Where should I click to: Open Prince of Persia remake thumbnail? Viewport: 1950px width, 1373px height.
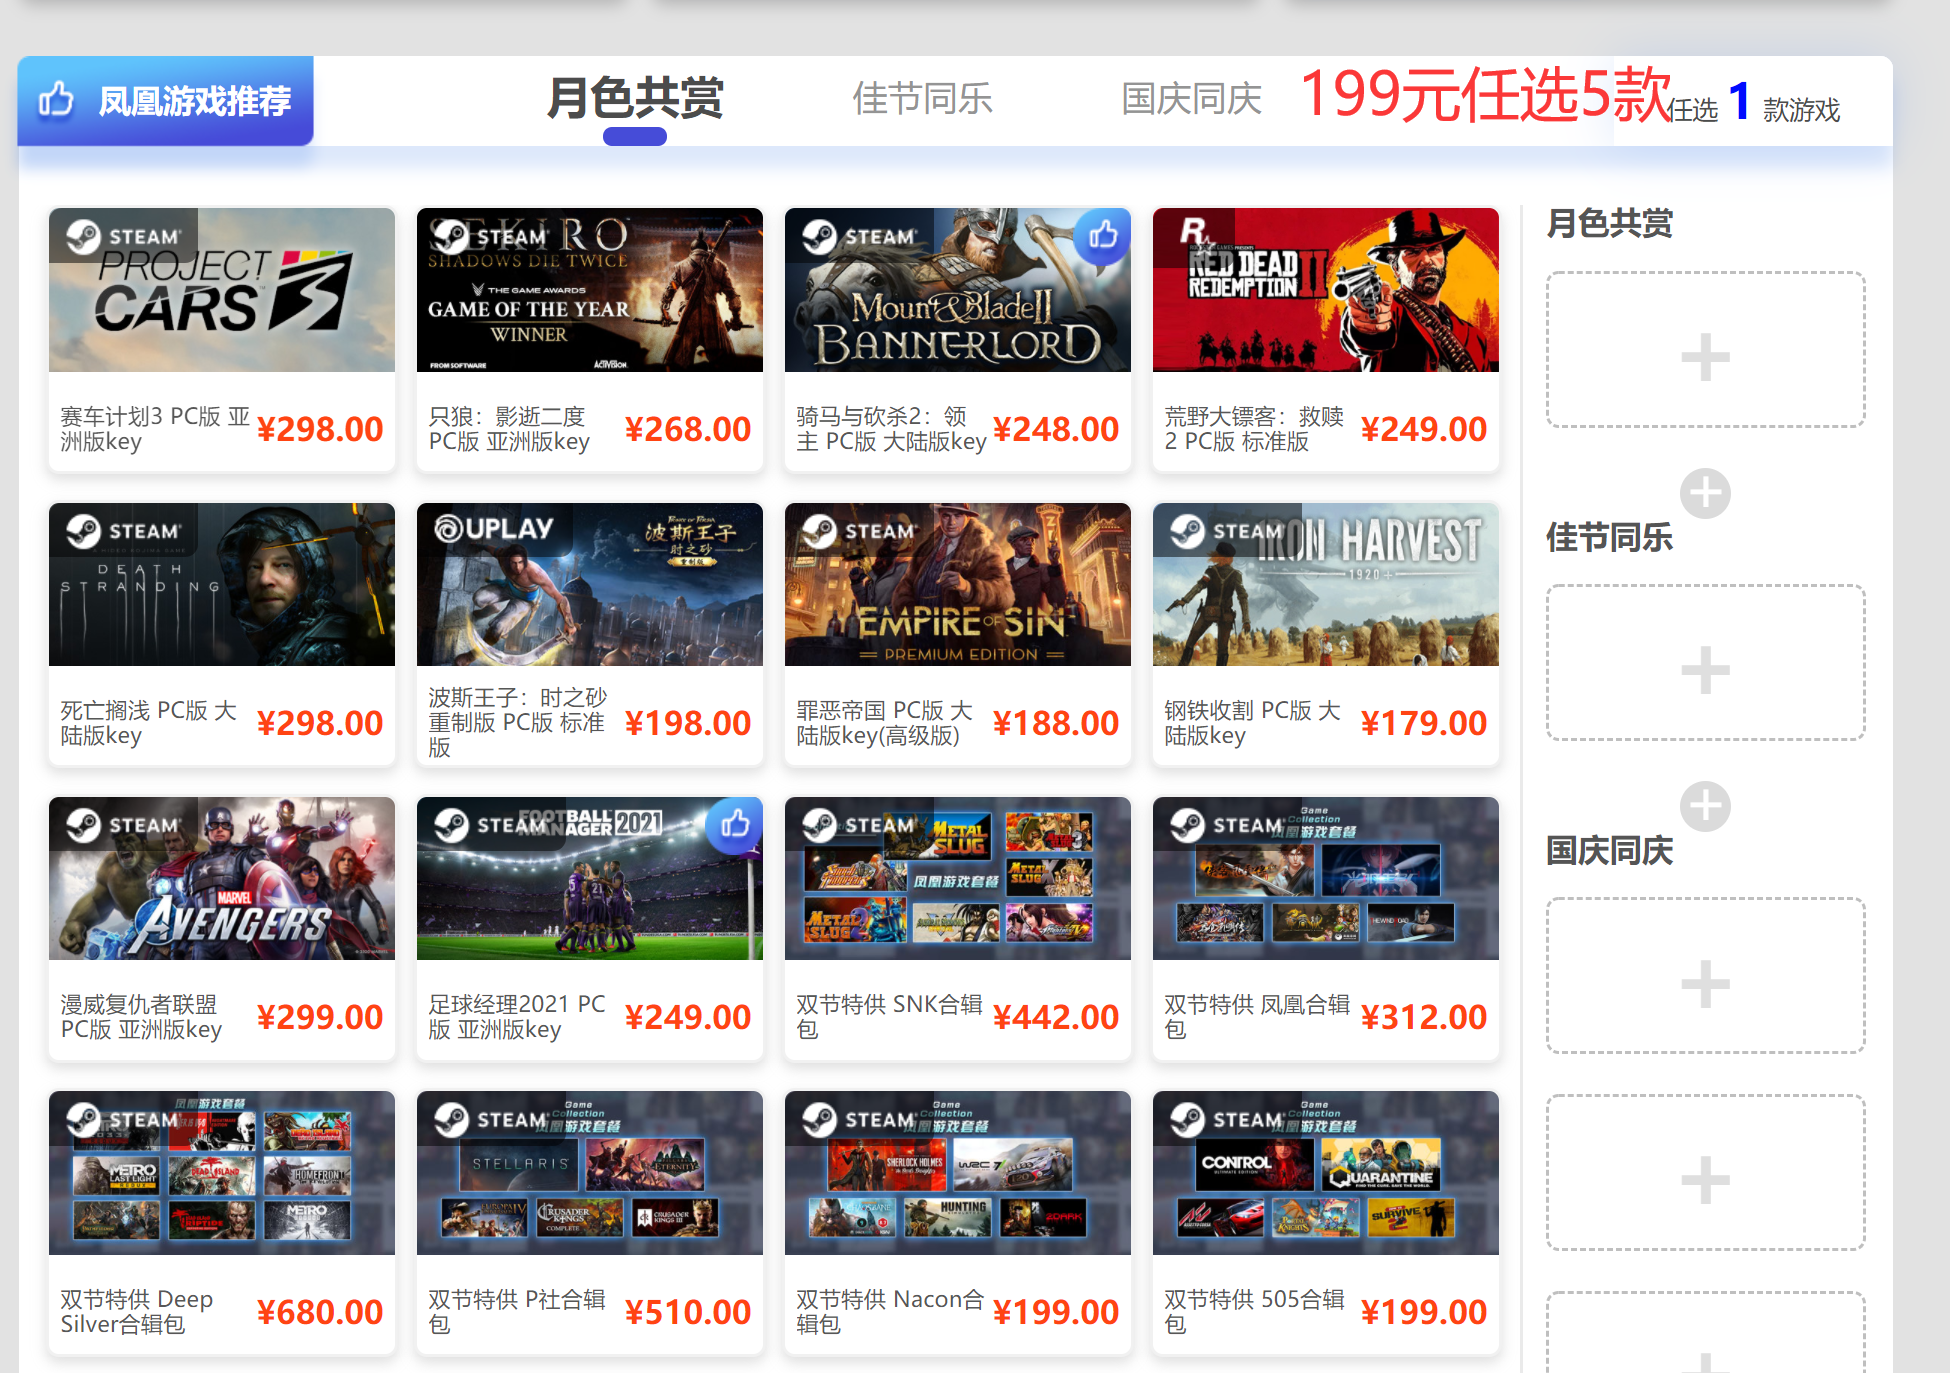tap(590, 584)
